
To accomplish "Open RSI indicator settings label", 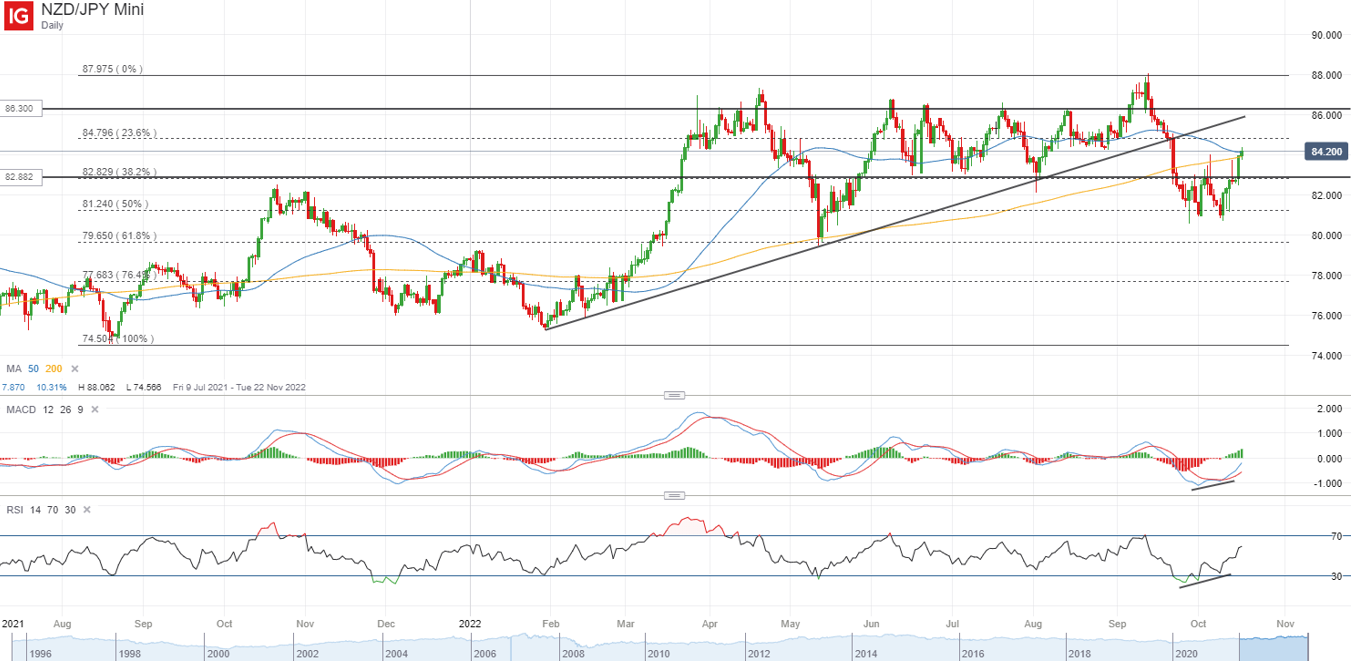I will click(14, 510).
